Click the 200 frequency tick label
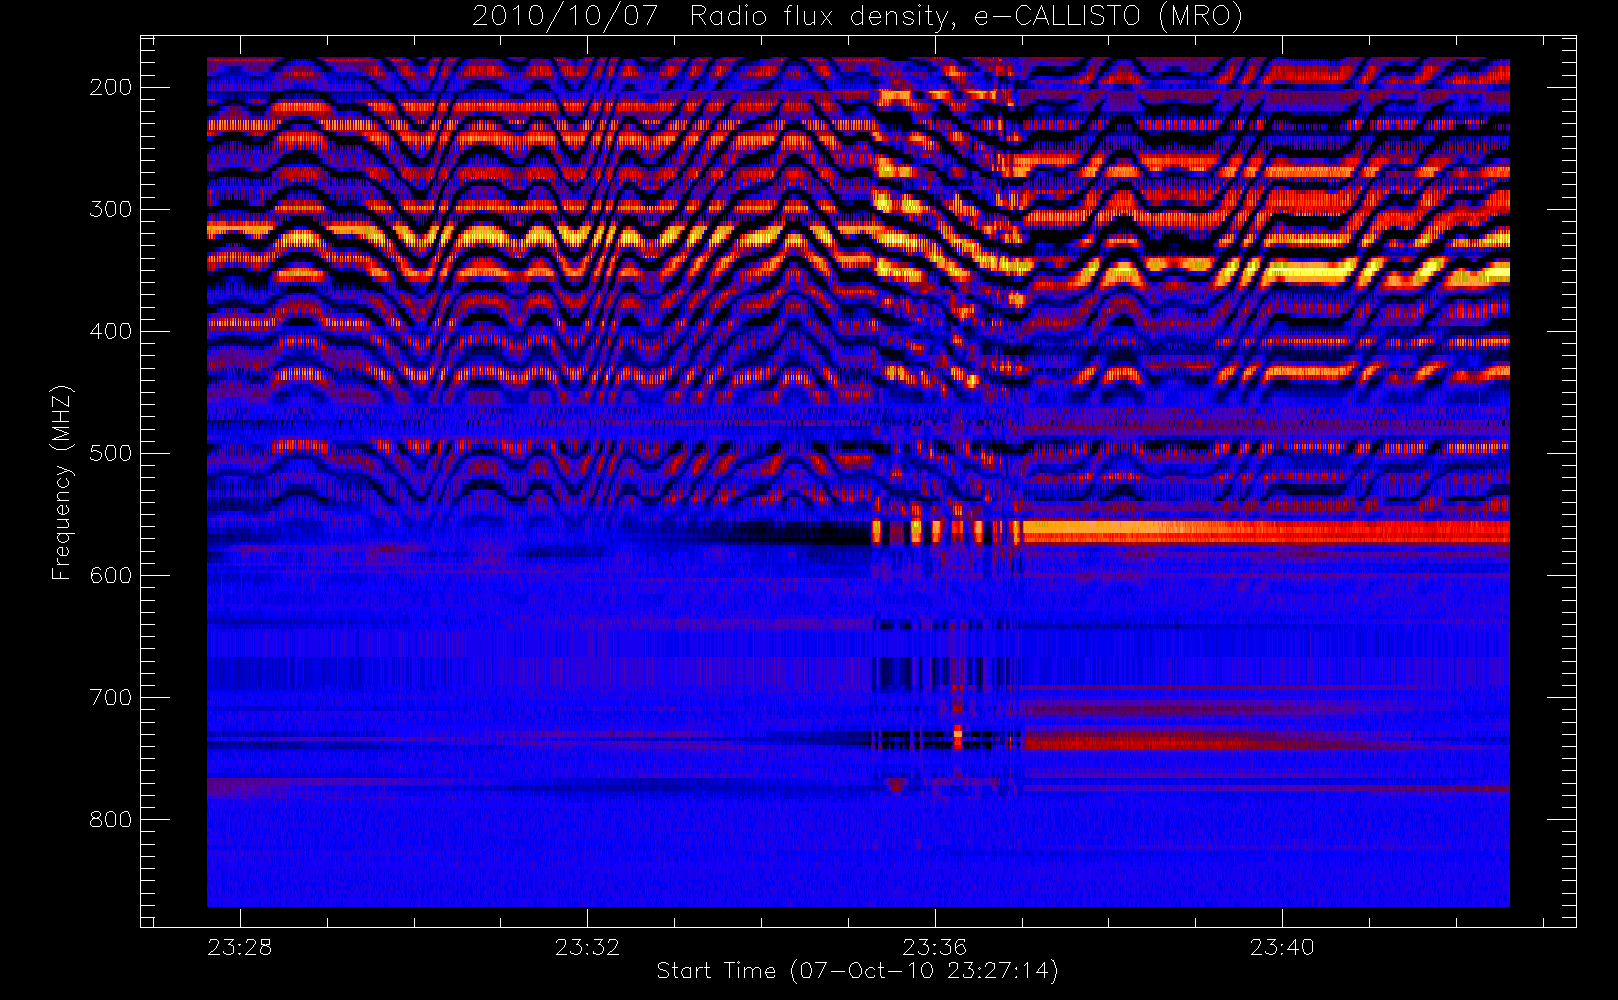Viewport: 1618px width, 1000px height. click(x=111, y=87)
